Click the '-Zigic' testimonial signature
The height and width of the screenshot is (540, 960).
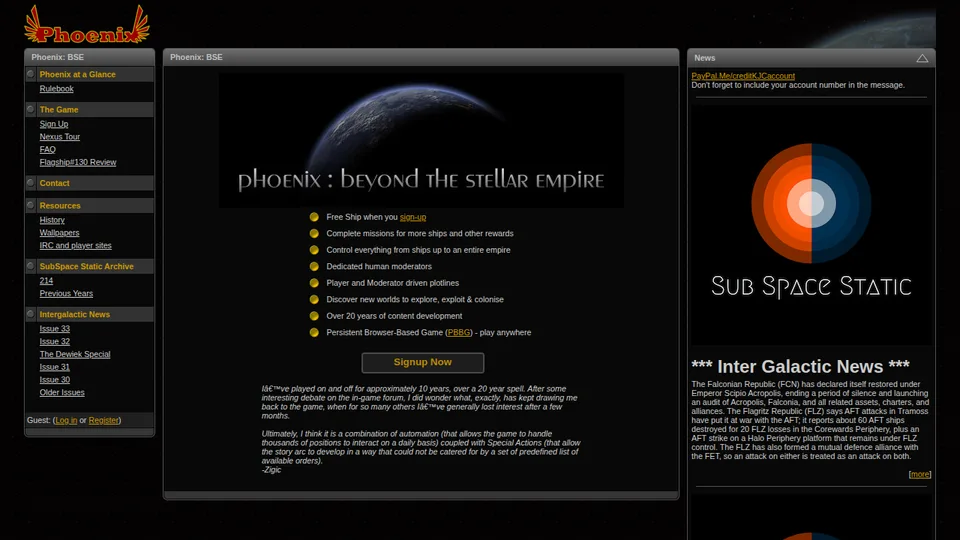(x=271, y=470)
